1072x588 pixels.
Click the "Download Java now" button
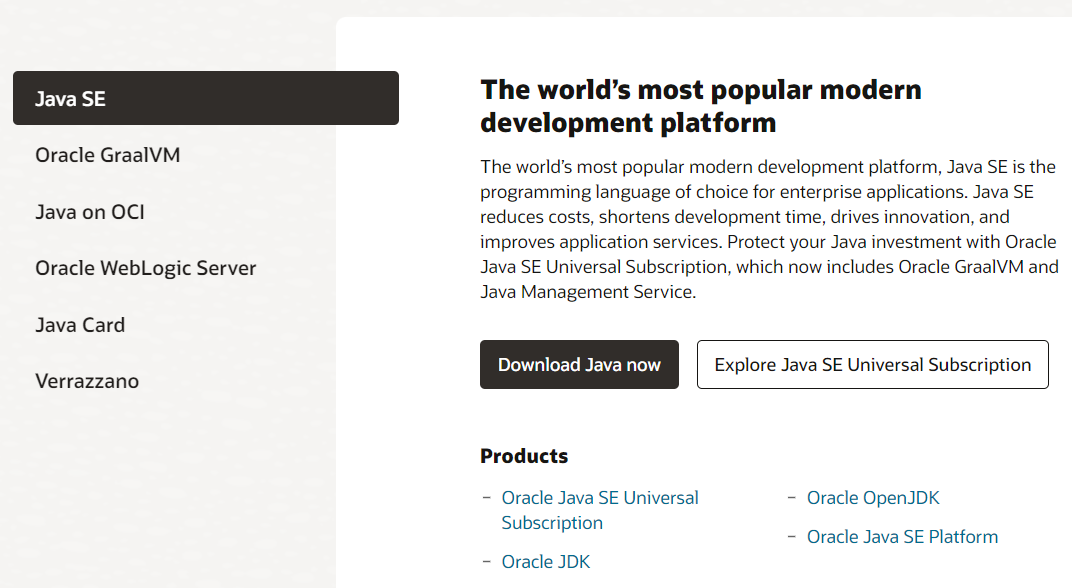point(579,364)
